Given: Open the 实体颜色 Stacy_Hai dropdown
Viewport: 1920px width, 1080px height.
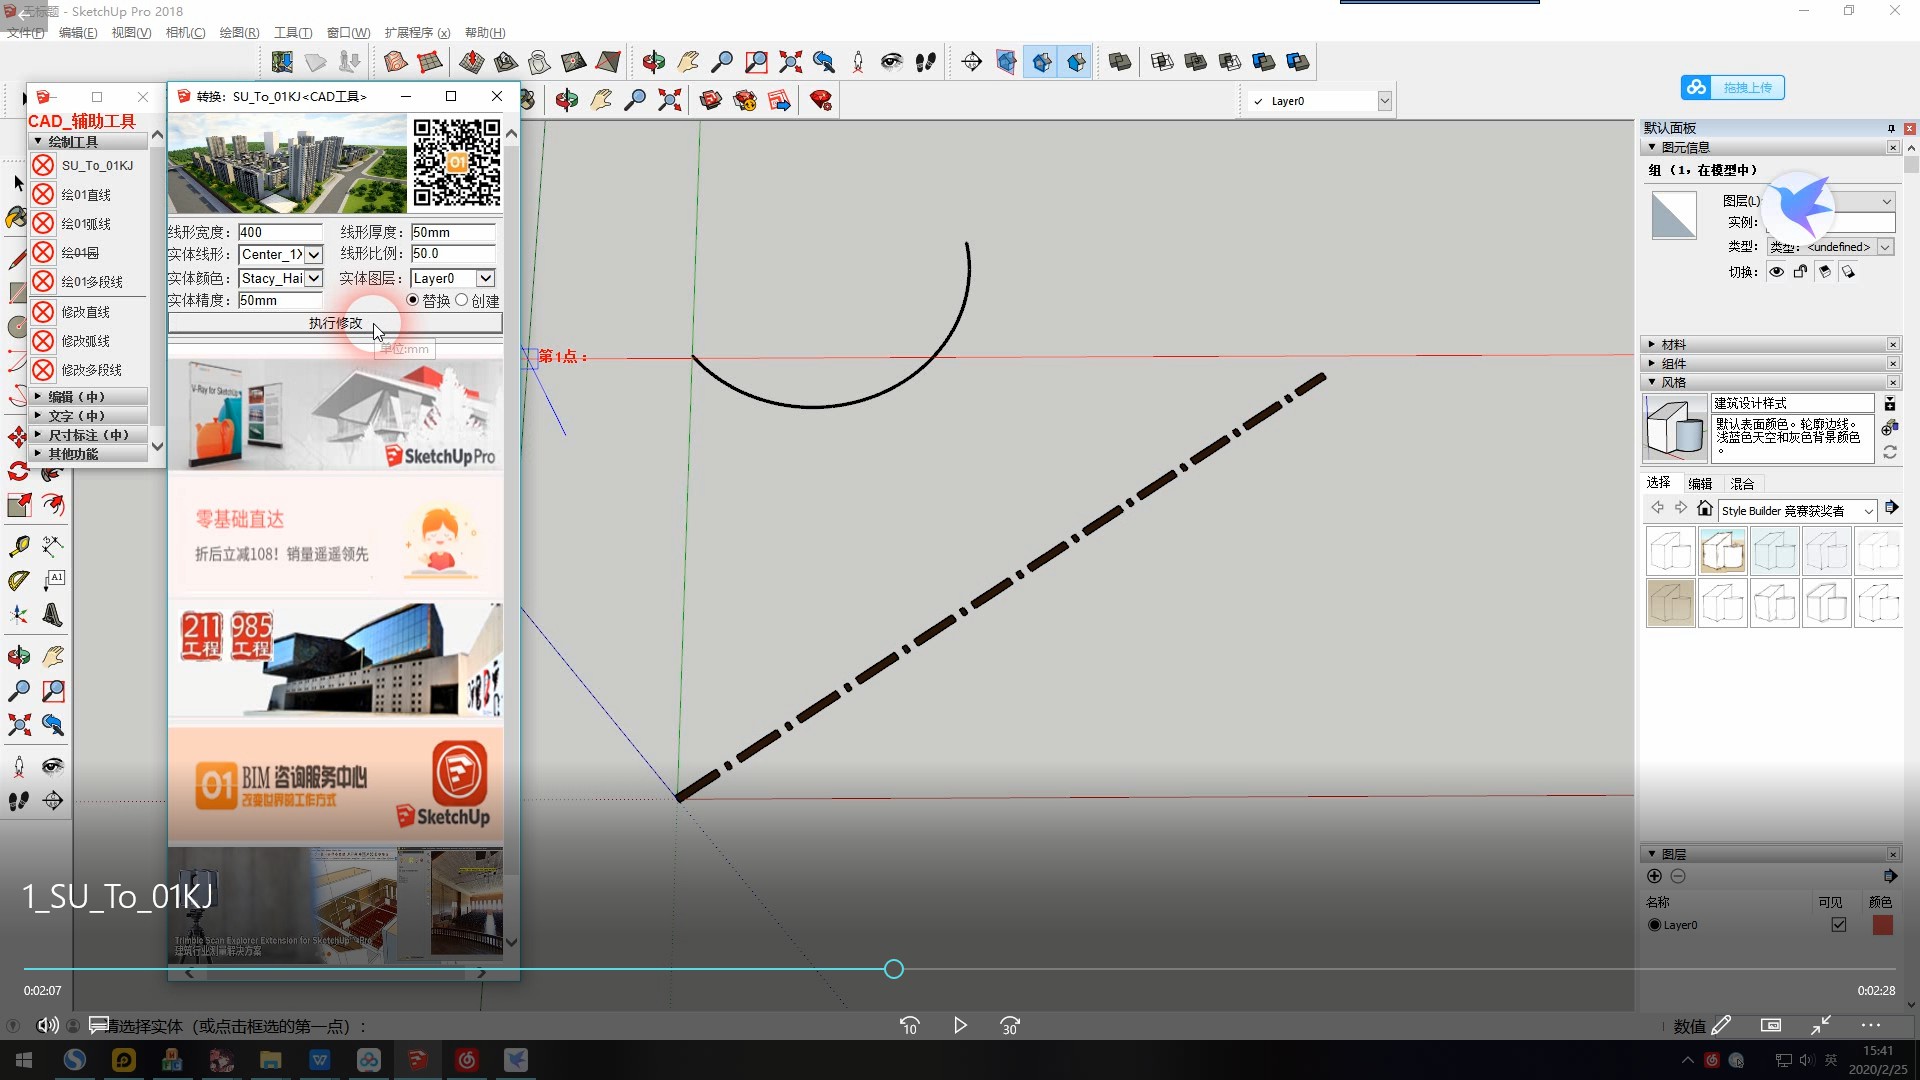Looking at the screenshot, I should coord(314,278).
